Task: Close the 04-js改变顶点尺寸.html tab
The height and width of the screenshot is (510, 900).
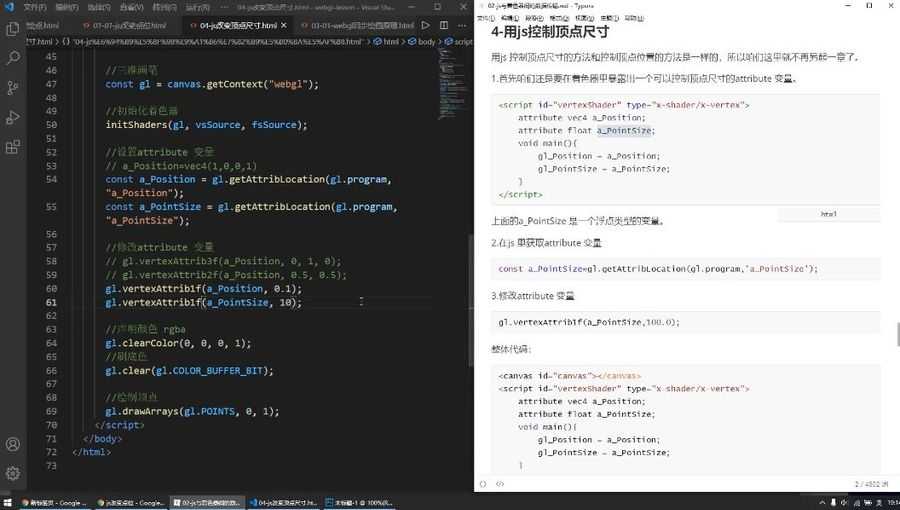Action: [x=284, y=25]
